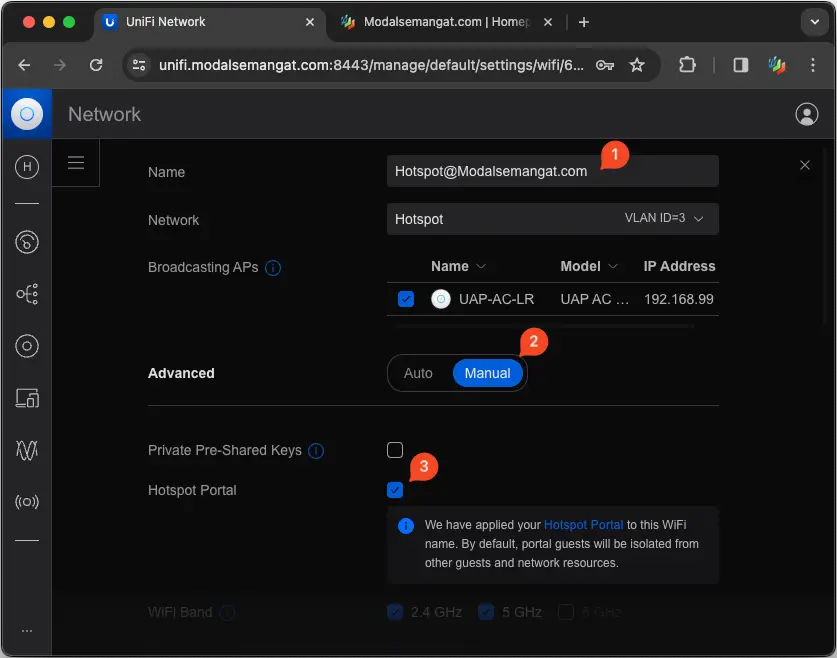
Task: Toggle the 6 GHz band checkbox
Action: [x=566, y=612]
